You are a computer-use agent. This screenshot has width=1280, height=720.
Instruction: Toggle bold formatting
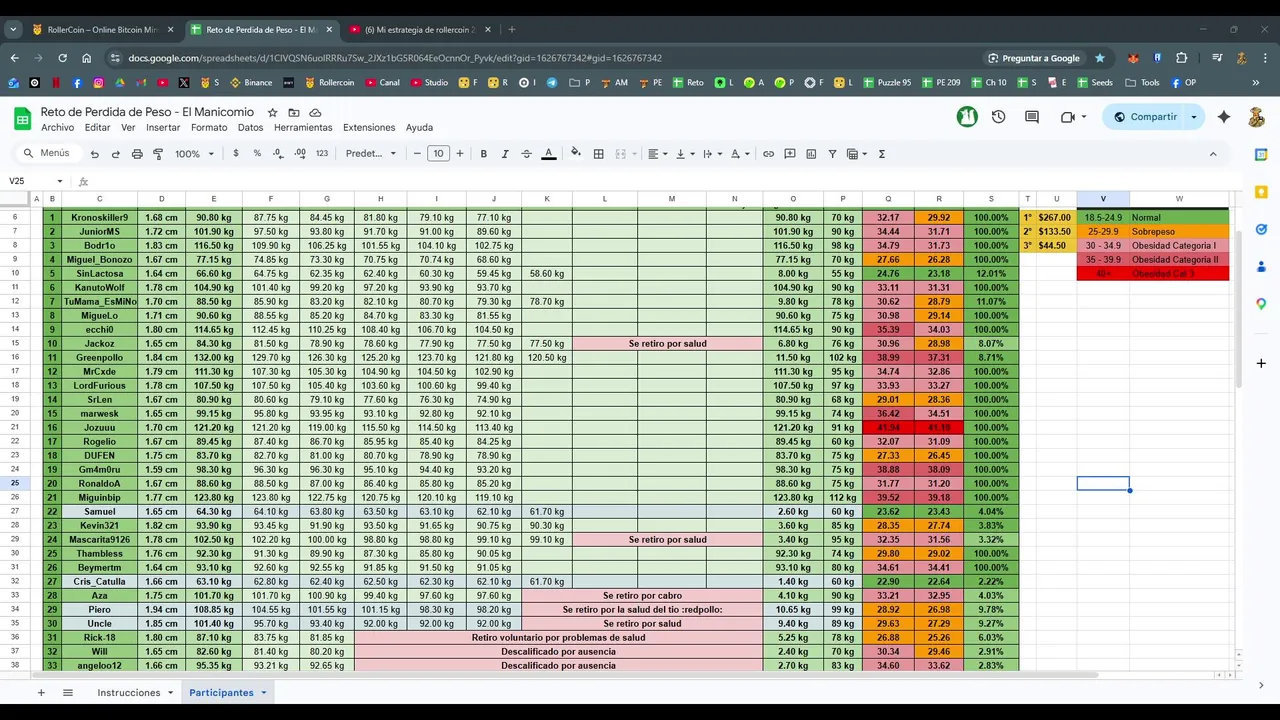point(483,154)
